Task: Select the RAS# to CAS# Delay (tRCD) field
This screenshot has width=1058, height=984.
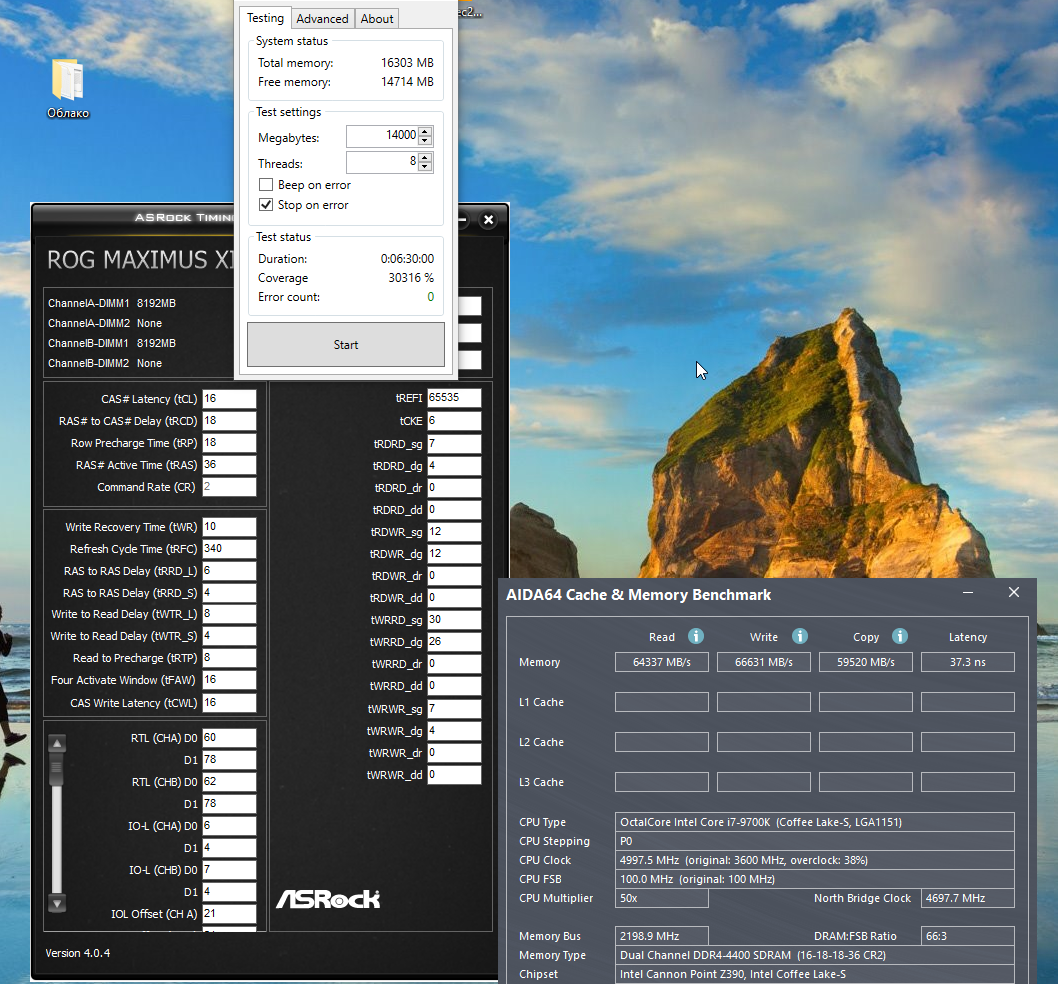Action: point(229,420)
